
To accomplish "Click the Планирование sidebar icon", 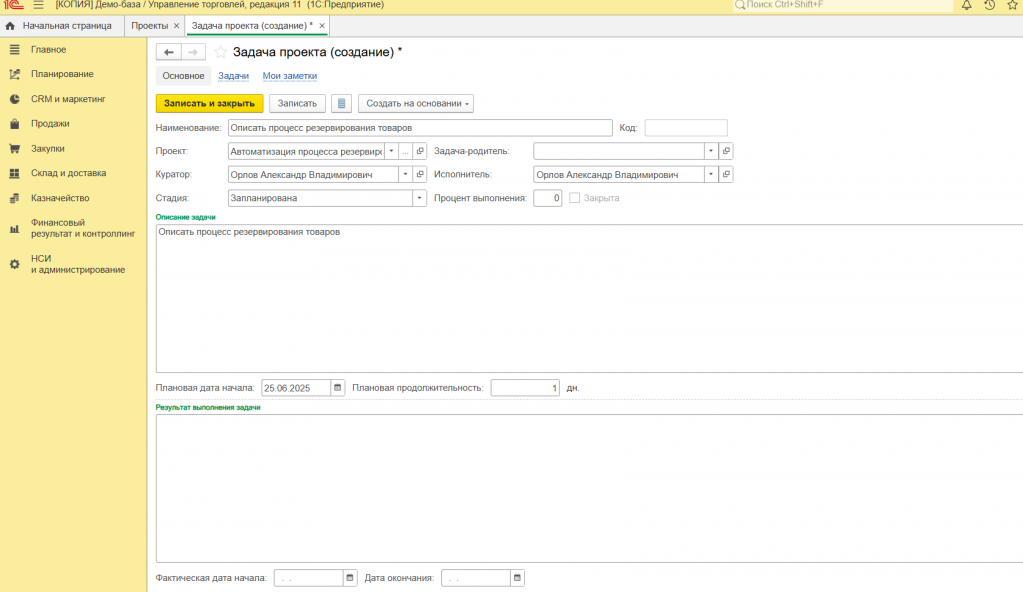I will coord(14,74).
